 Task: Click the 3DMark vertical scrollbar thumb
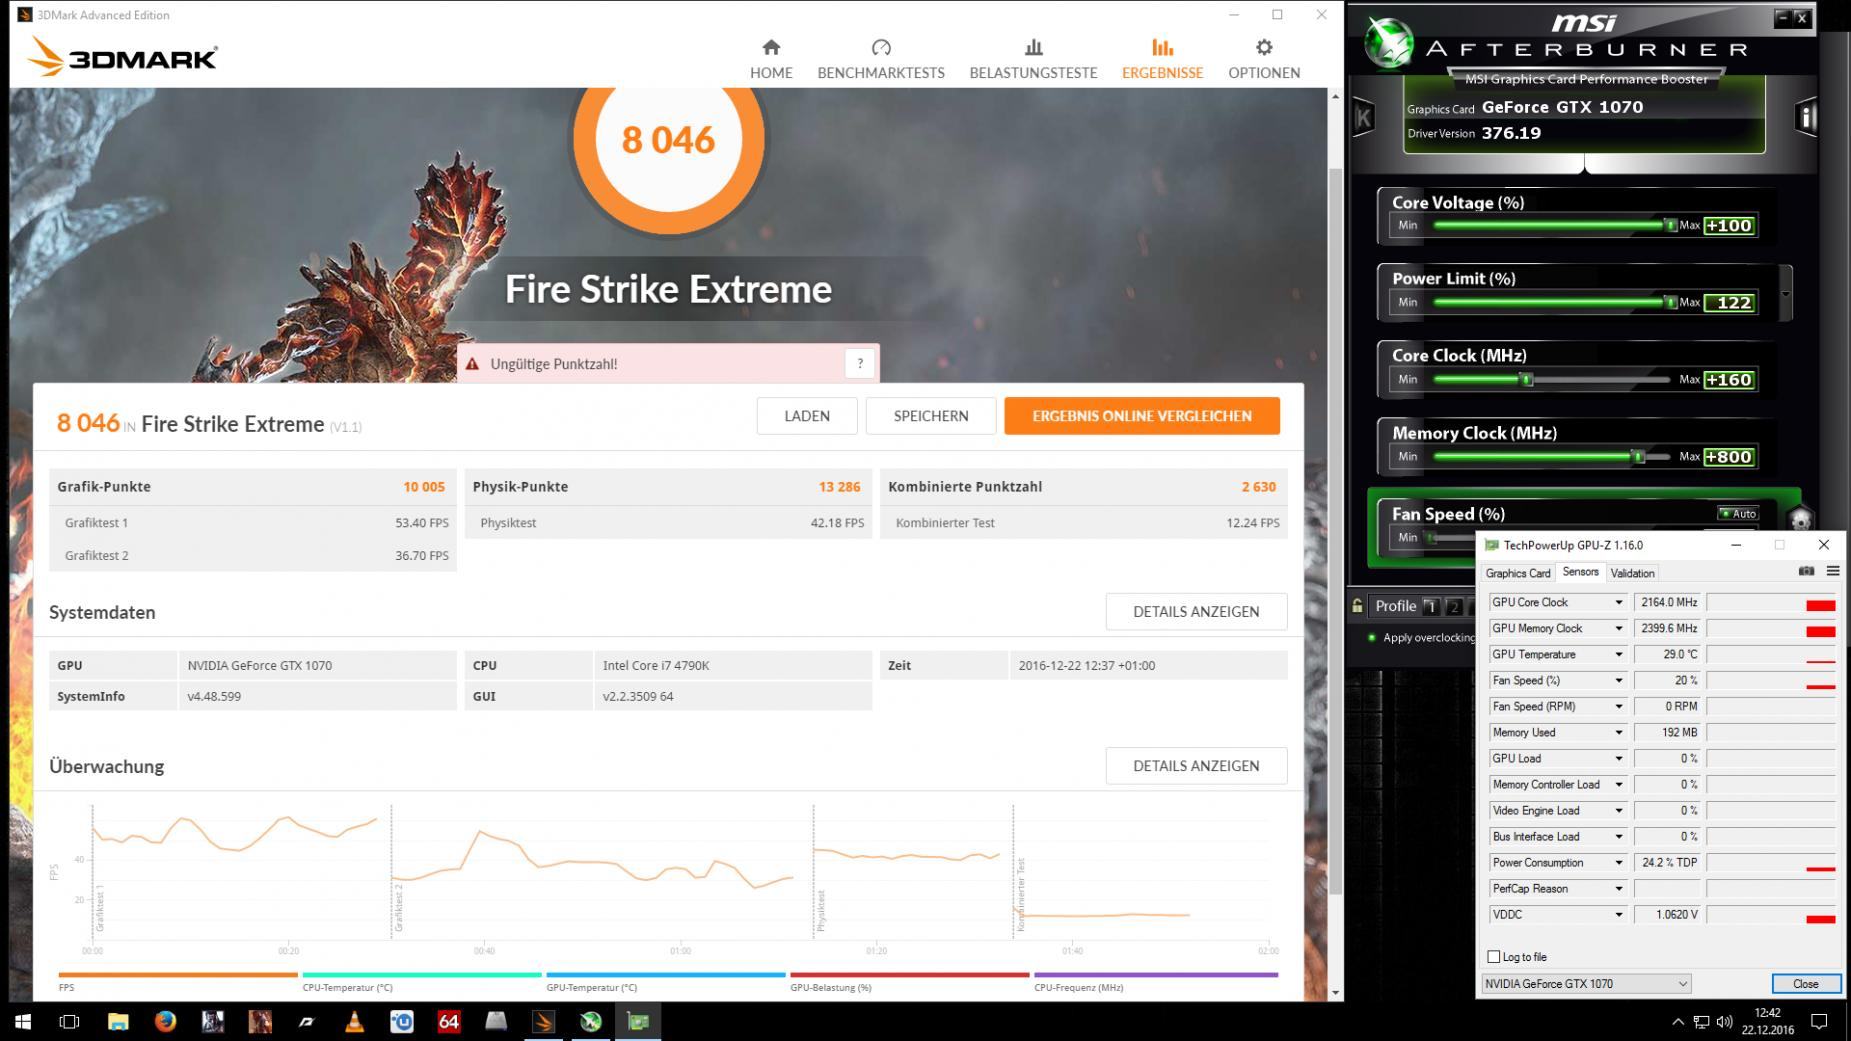pyautogui.click(x=1335, y=530)
